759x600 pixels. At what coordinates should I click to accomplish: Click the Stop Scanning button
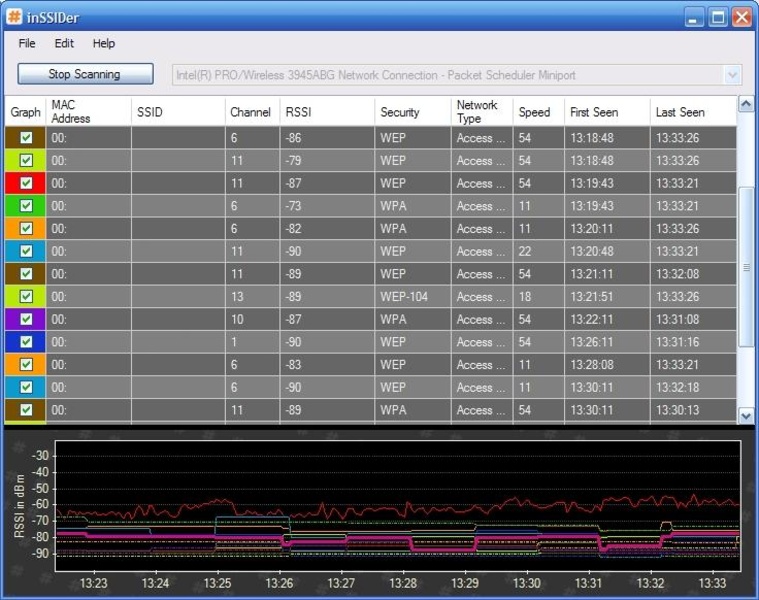[x=85, y=74]
